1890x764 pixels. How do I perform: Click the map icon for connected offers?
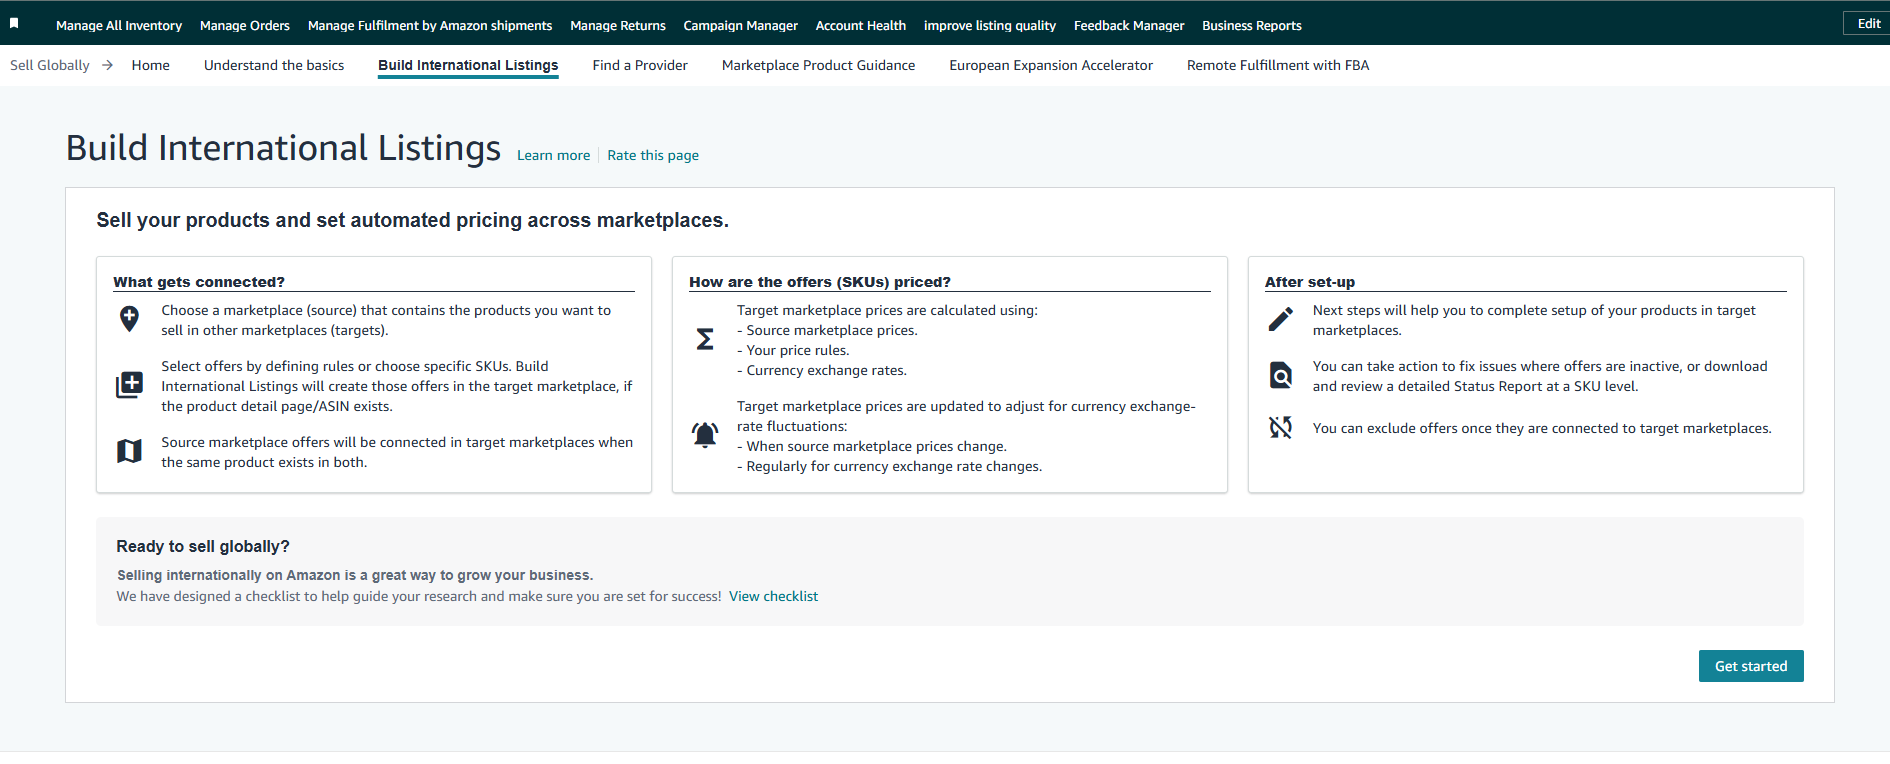pyautogui.click(x=129, y=451)
